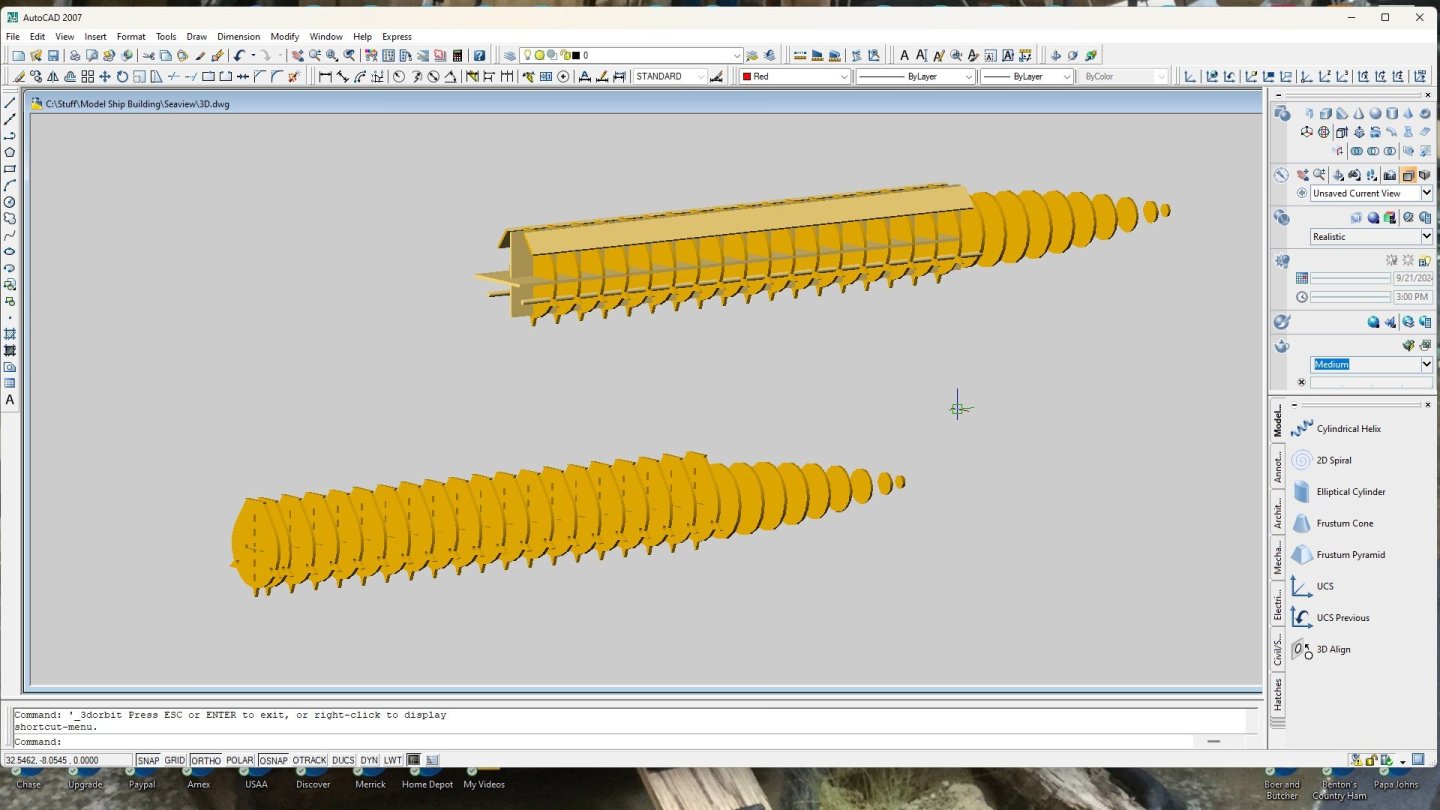Toggle SNAP mode in status bar
1440x810 pixels.
pos(148,761)
